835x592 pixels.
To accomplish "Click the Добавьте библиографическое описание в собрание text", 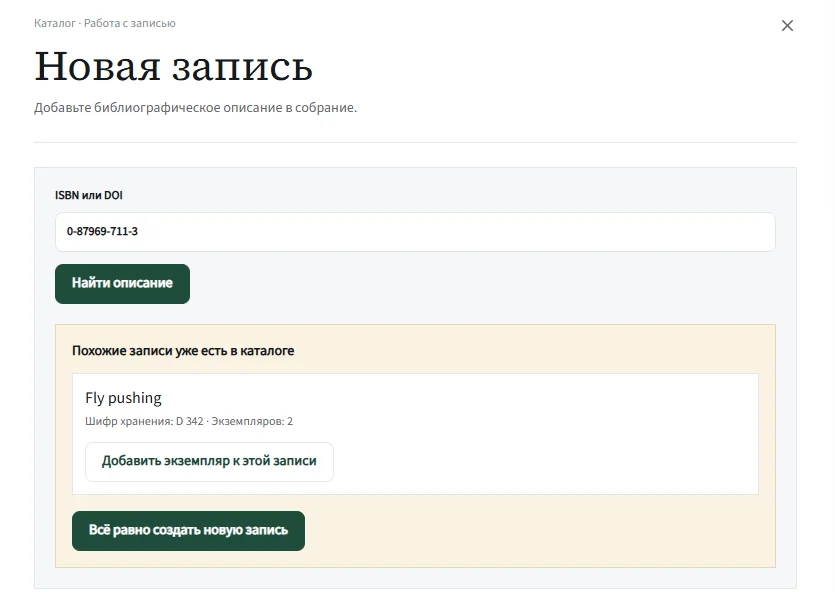I will coord(195,108).
